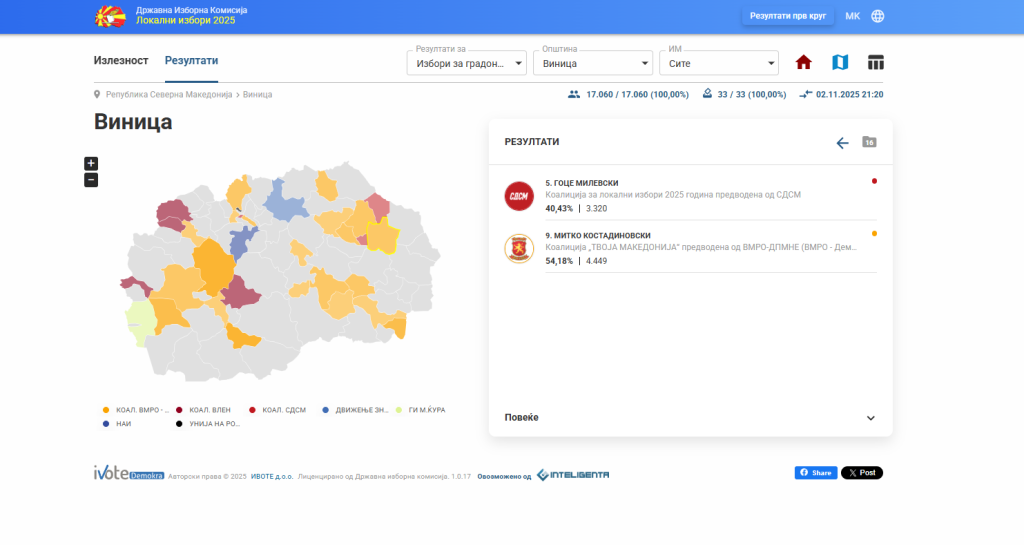Open the Резултати за dropdown
The image size is (1024, 545).
pos(466,63)
